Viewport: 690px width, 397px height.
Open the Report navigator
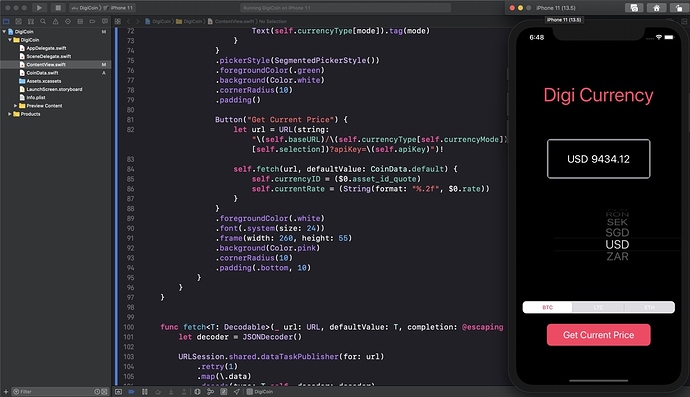(x=105, y=21)
